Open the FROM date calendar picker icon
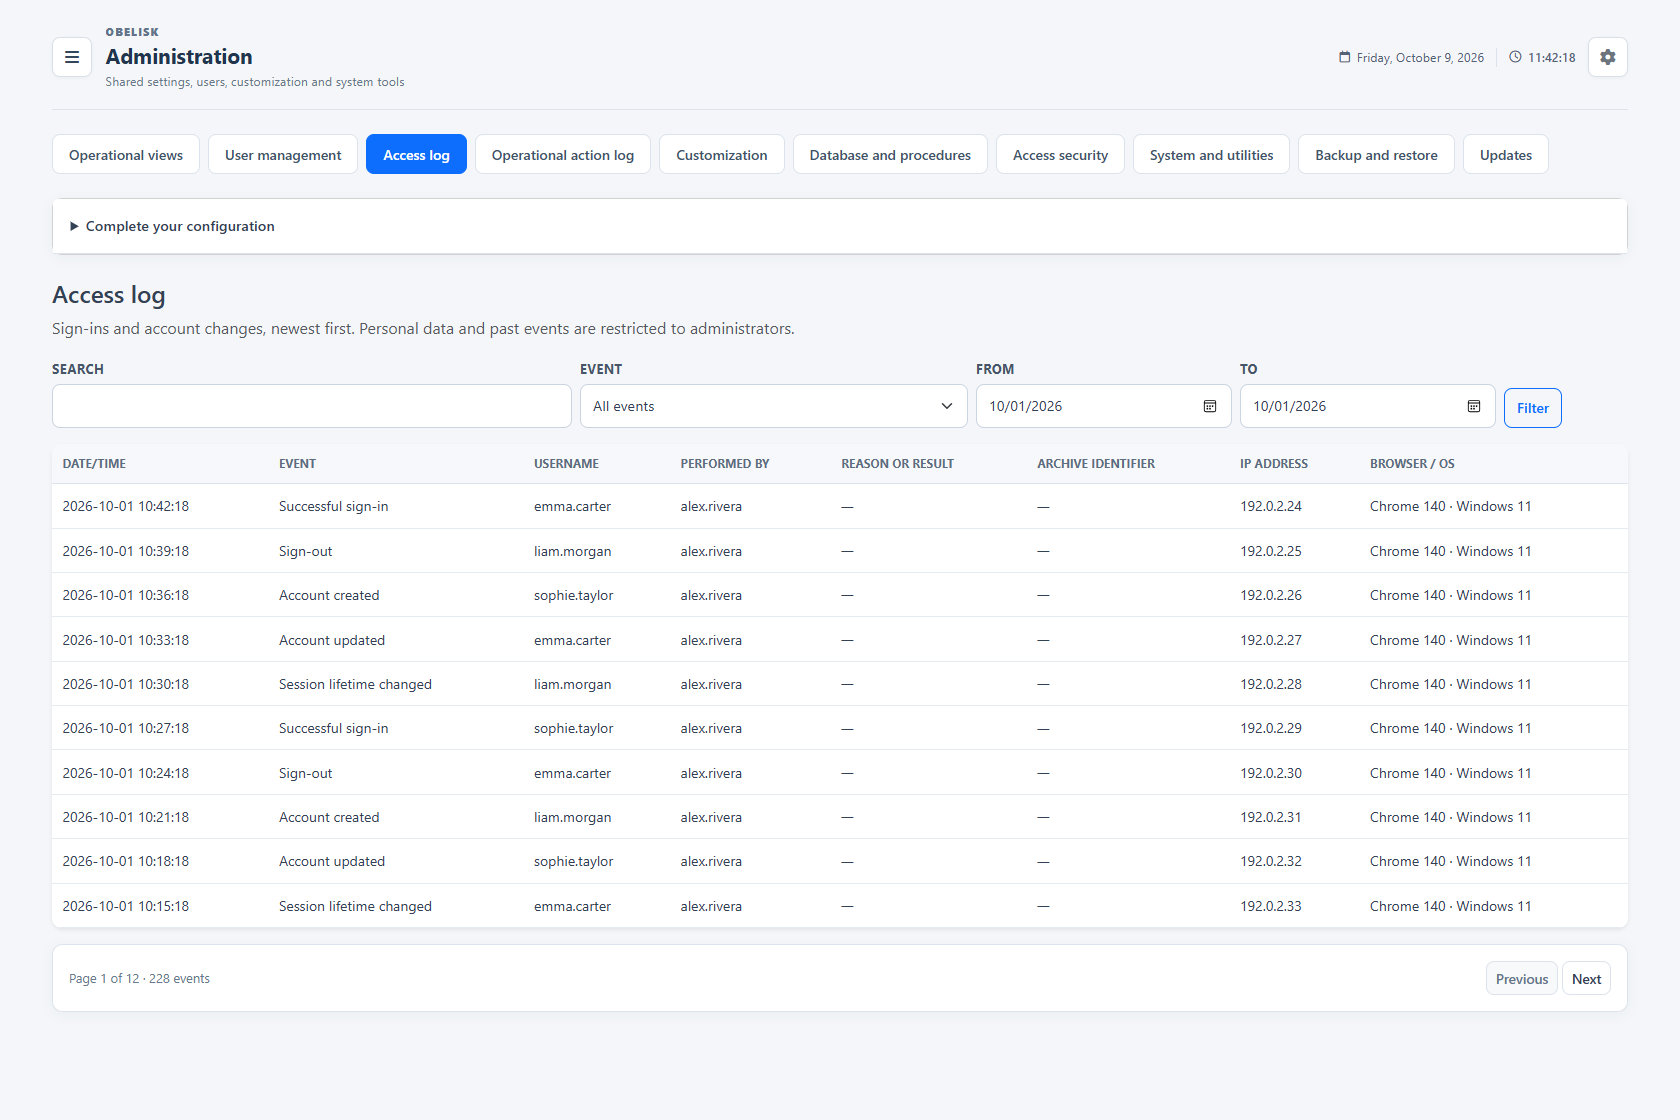Image resolution: width=1680 pixels, height=1120 pixels. [1210, 406]
